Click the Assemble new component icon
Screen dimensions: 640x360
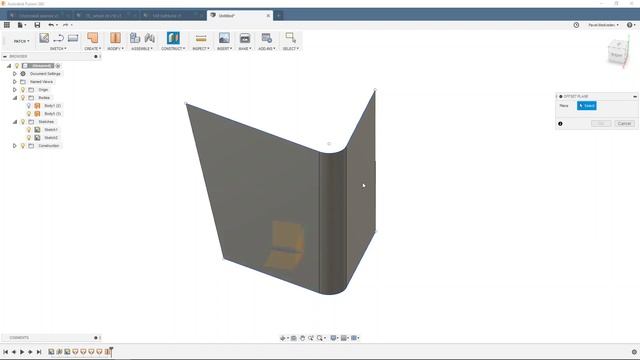point(135,38)
